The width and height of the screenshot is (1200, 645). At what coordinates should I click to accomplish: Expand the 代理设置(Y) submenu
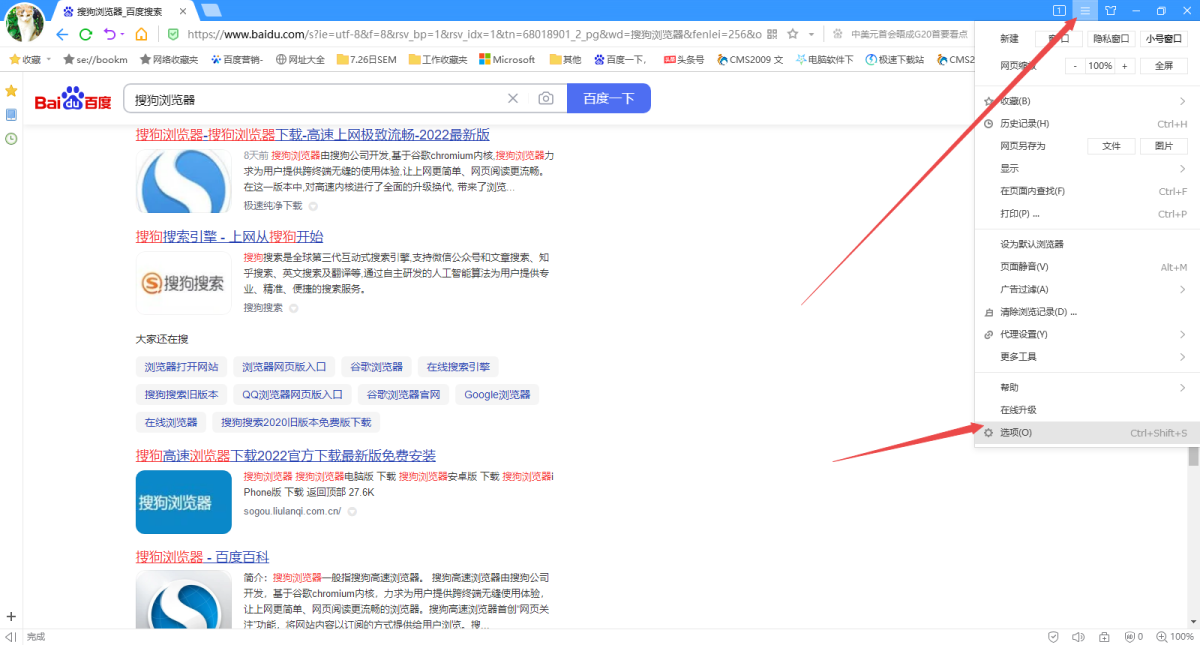[1087, 334]
